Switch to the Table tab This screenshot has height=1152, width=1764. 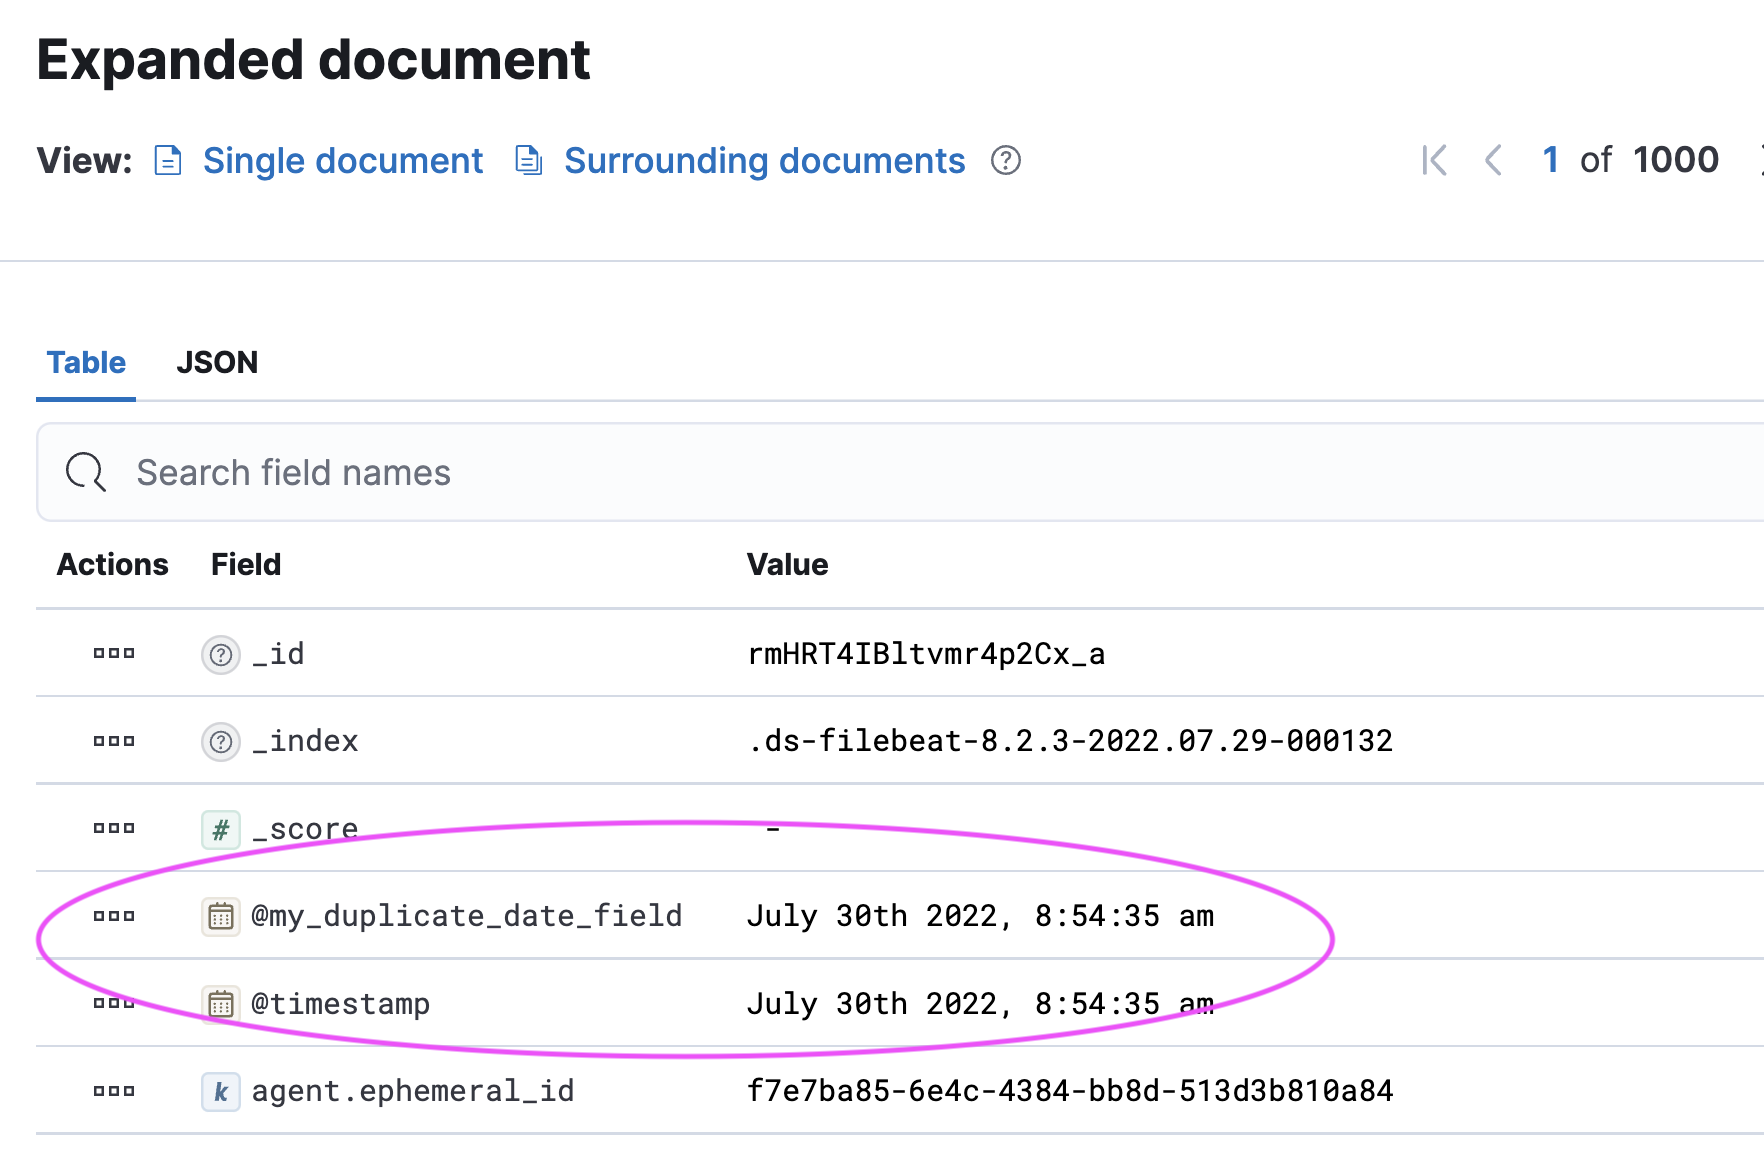point(86,362)
